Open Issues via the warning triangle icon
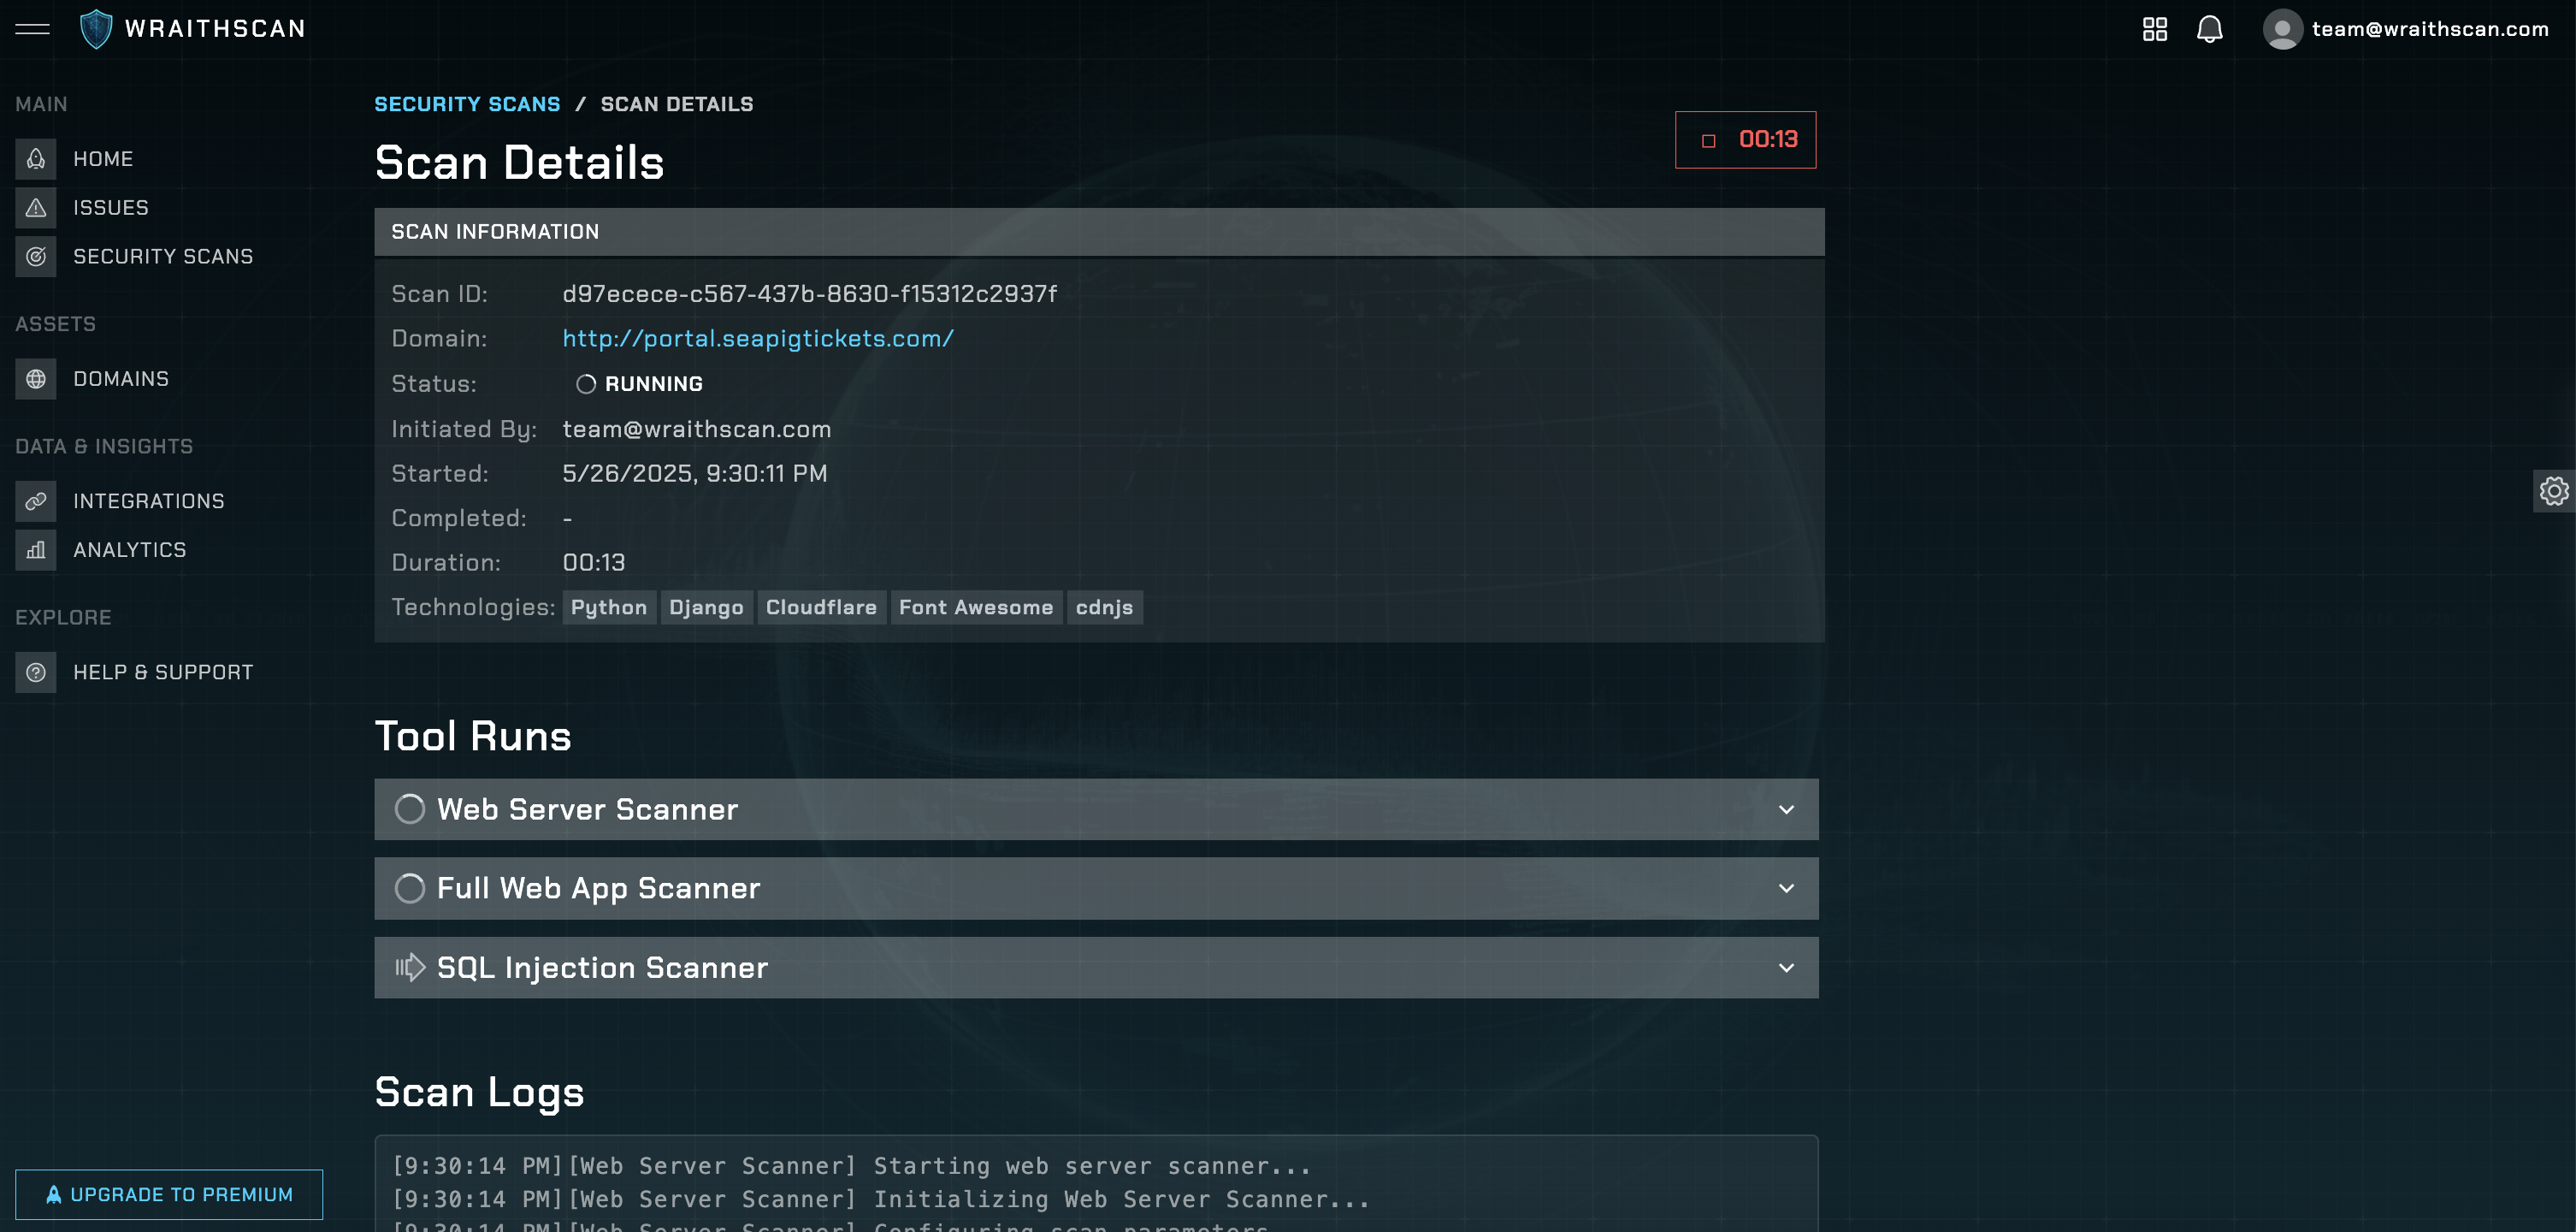This screenshot has height=1232, width=2576. [35, 207]
